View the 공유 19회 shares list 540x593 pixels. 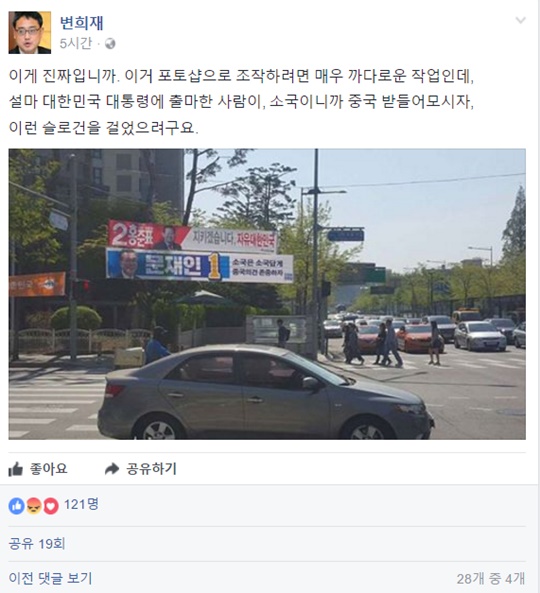click(37, 544)
